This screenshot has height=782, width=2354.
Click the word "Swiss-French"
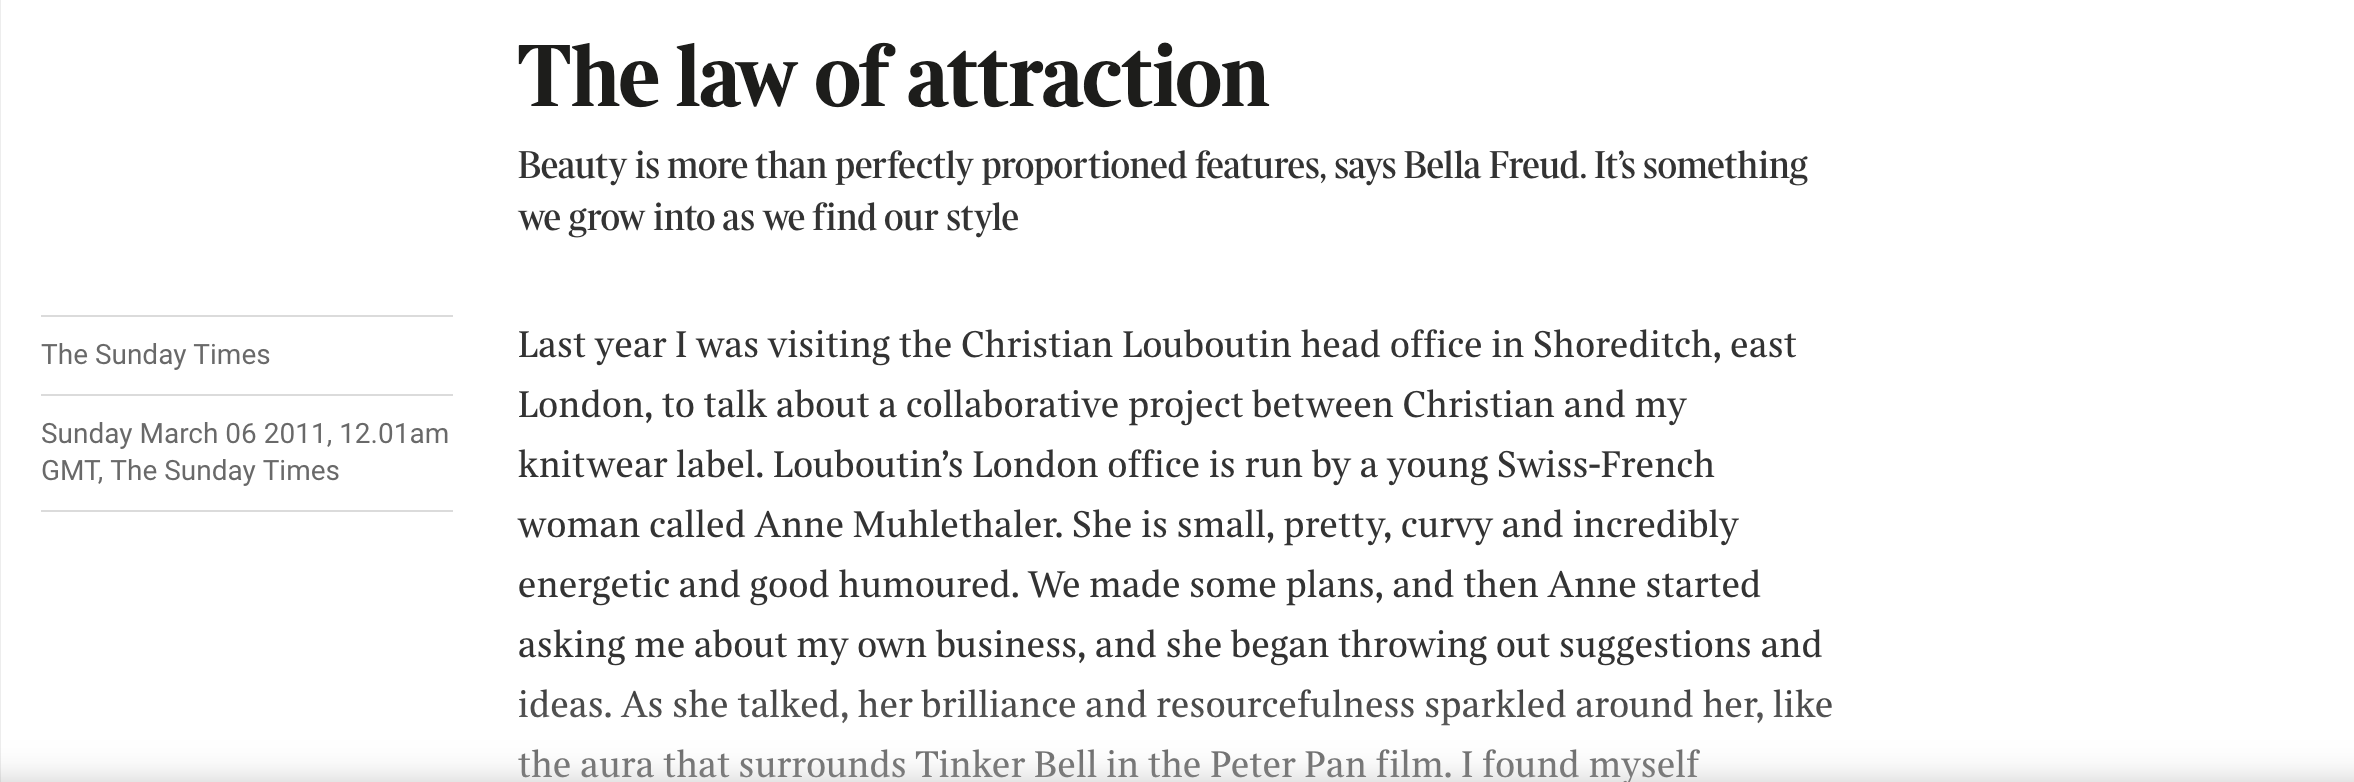click(x=1605, y=465)
